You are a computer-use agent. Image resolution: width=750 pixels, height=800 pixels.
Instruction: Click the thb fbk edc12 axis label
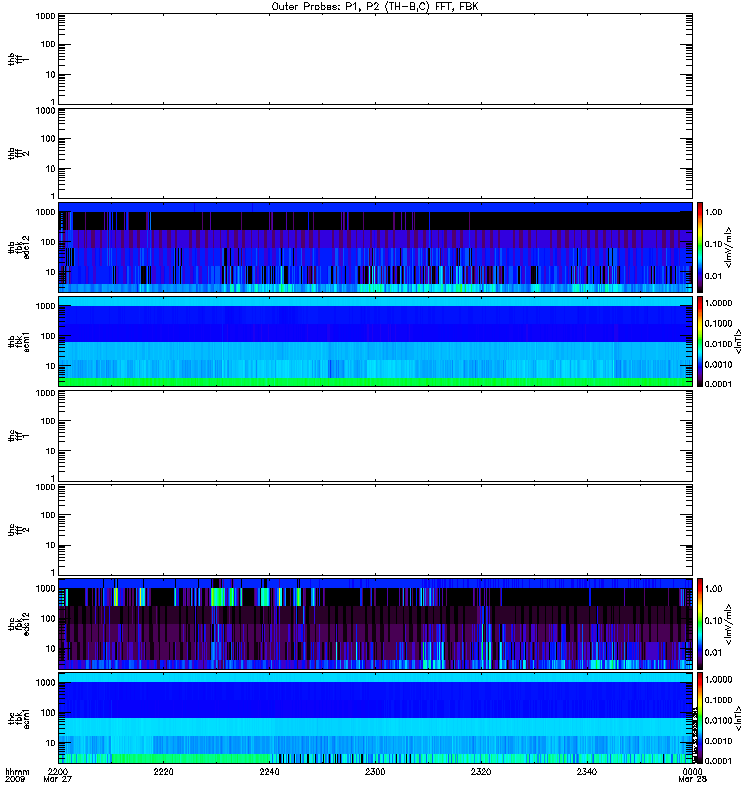[x=18, y=247]
